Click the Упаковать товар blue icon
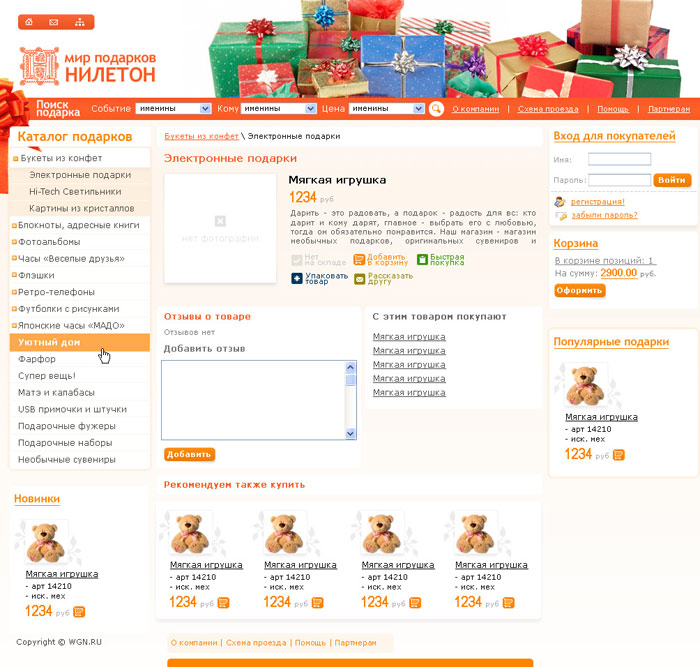This screenshot has width=700, height=667. 297,279
